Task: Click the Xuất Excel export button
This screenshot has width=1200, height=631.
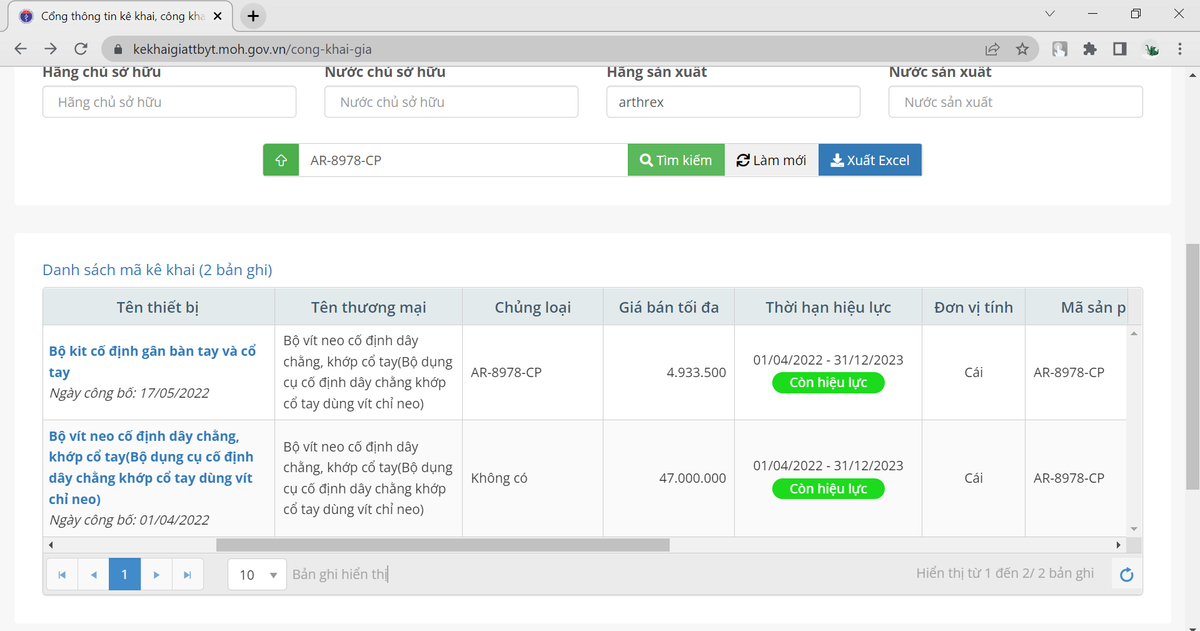Action: click(870, 160)
